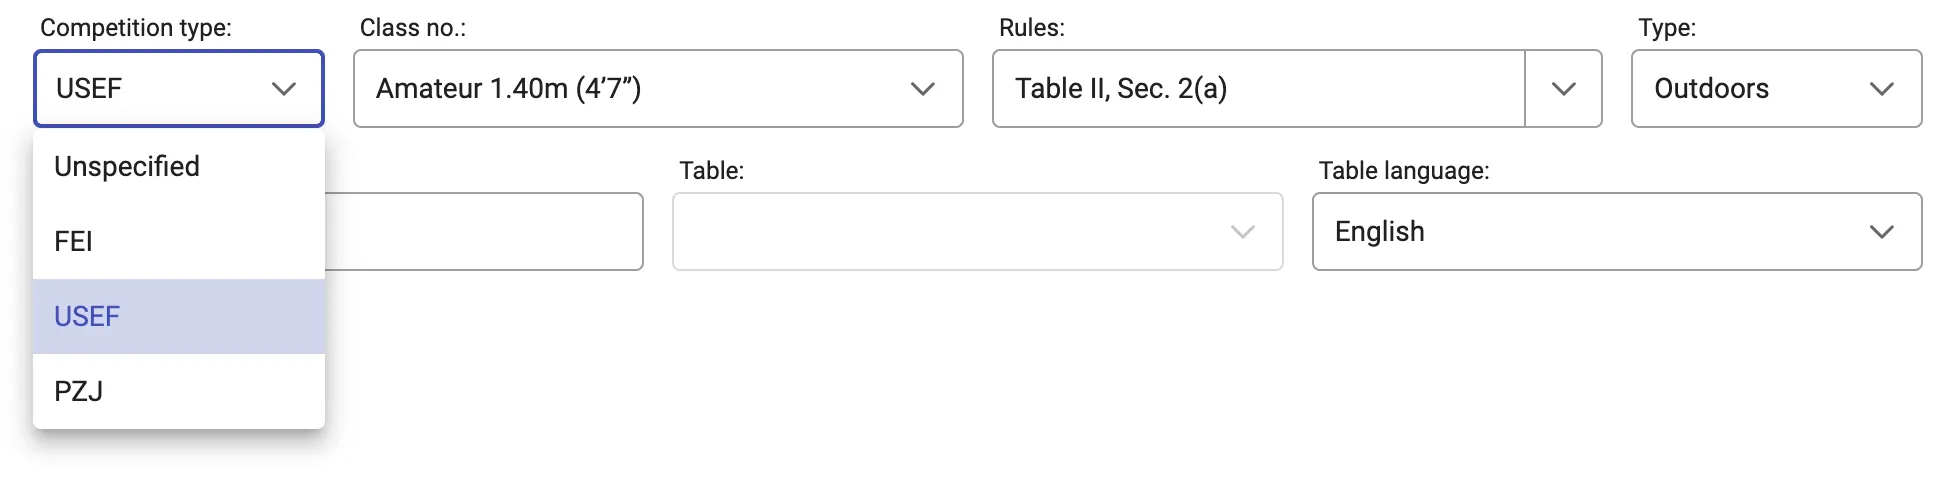The height and width of the screenshot is (478, 1942).
Task: Collapse the Competition type dropdown chevron
Action: pos(284,89)
